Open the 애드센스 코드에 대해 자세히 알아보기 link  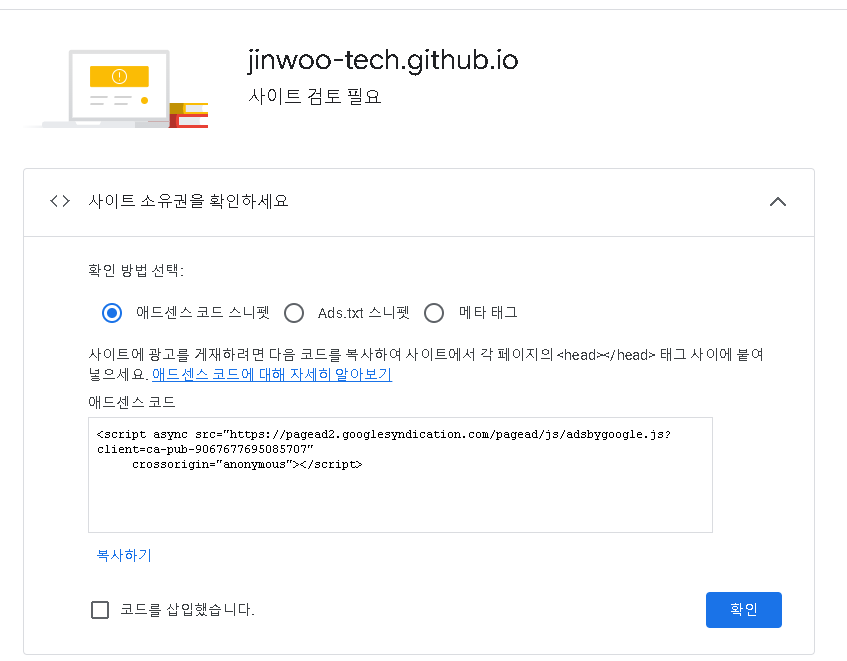tap(272, 374)
